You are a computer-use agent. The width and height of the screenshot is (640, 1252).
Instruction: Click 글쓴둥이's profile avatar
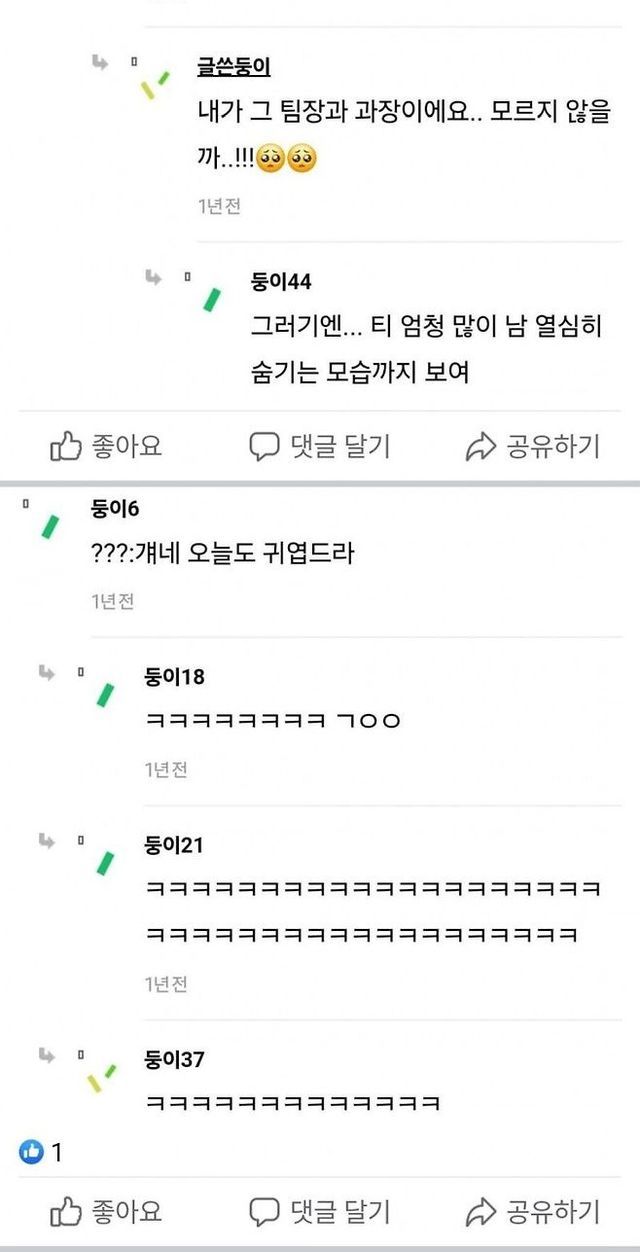click(x=155, y=82)
